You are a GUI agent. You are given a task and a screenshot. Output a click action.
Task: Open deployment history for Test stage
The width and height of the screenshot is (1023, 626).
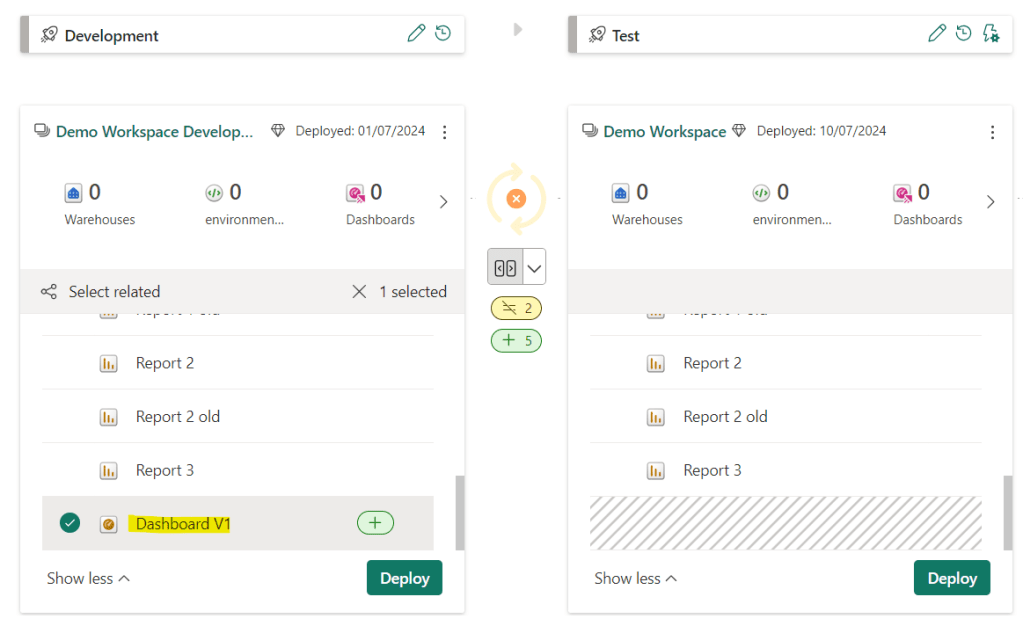(963, 34)
